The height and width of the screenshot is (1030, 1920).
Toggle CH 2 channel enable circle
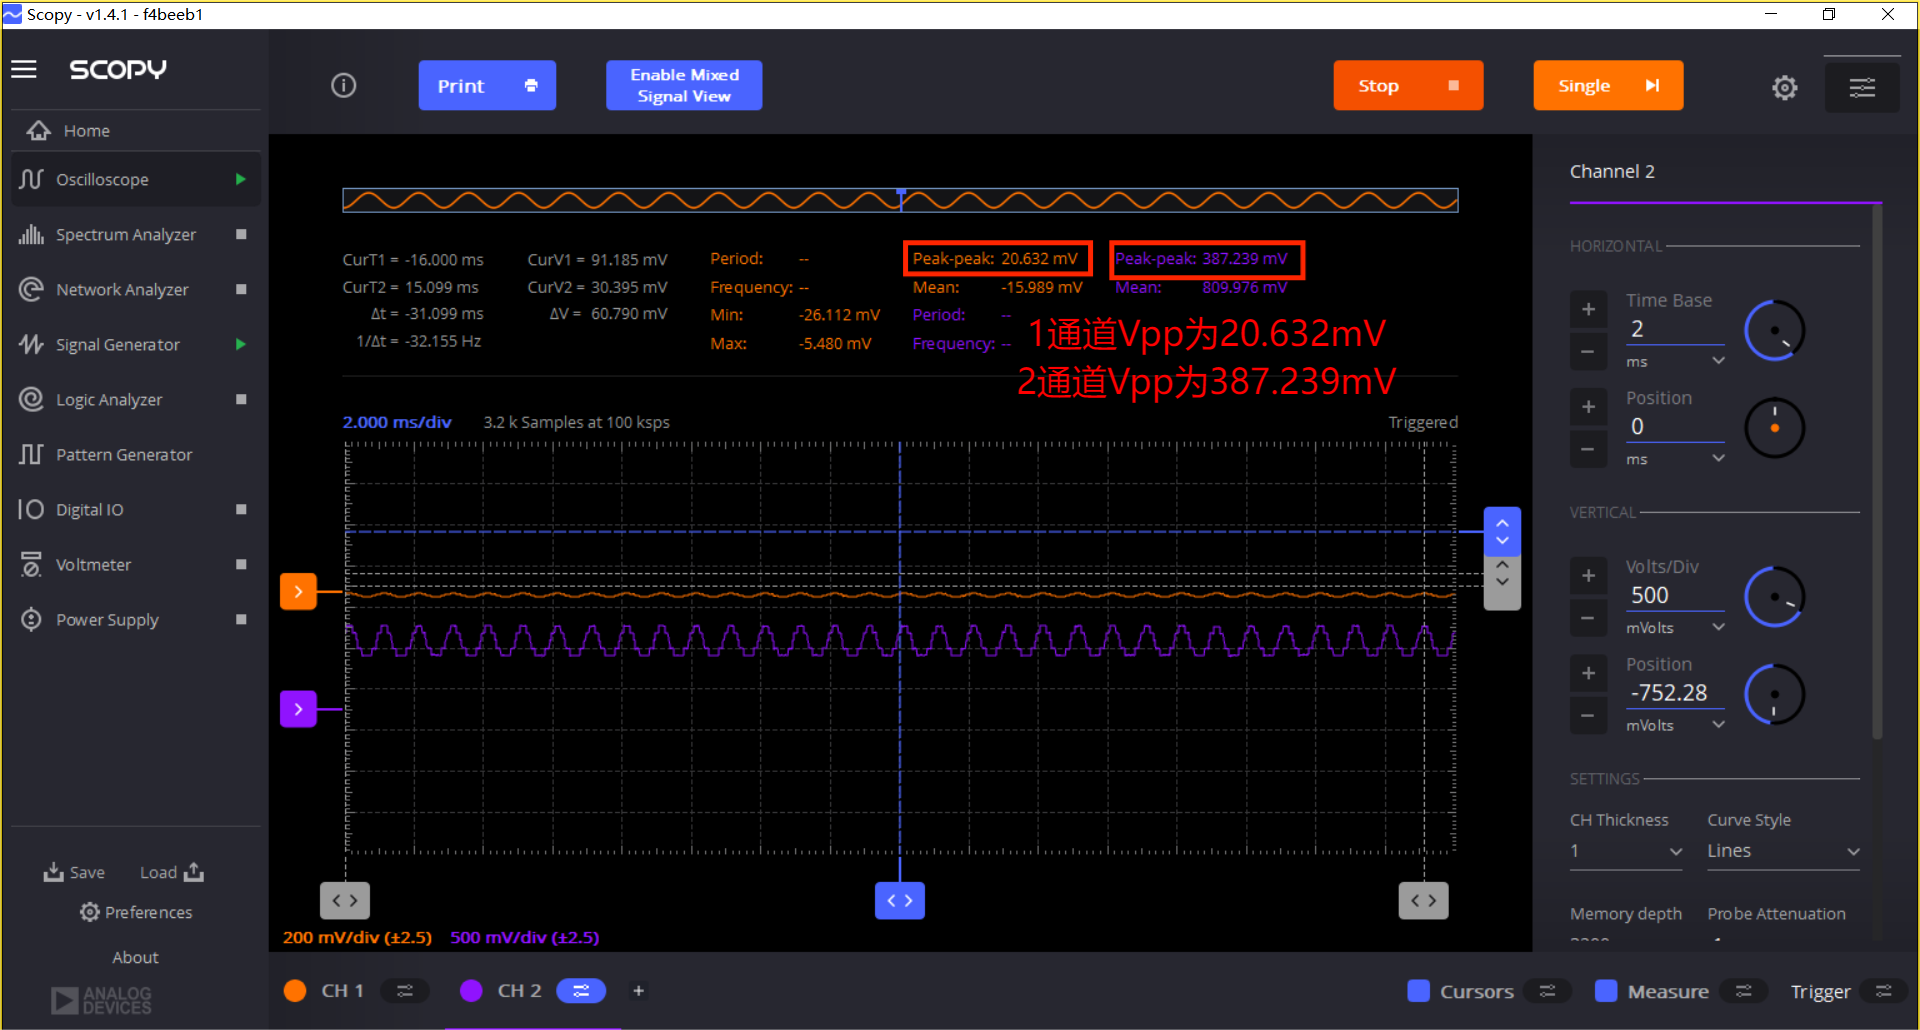point(471,990)
